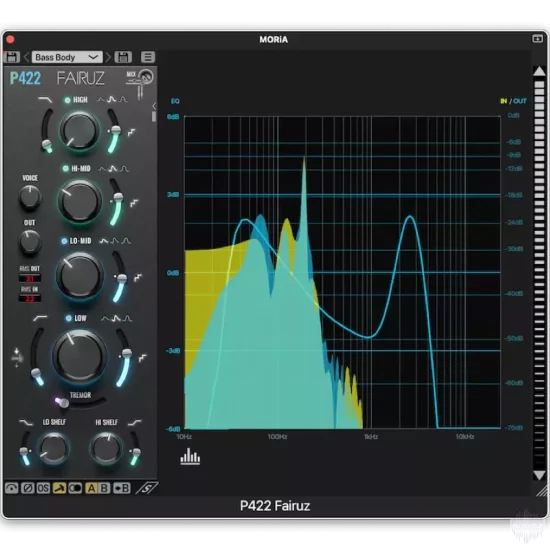Click the high shelf curve icon

(x=135, y=422)
